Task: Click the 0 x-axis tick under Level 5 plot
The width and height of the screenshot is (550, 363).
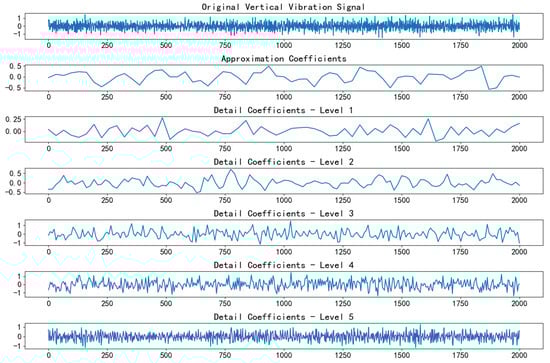Action: coord(48,355)
